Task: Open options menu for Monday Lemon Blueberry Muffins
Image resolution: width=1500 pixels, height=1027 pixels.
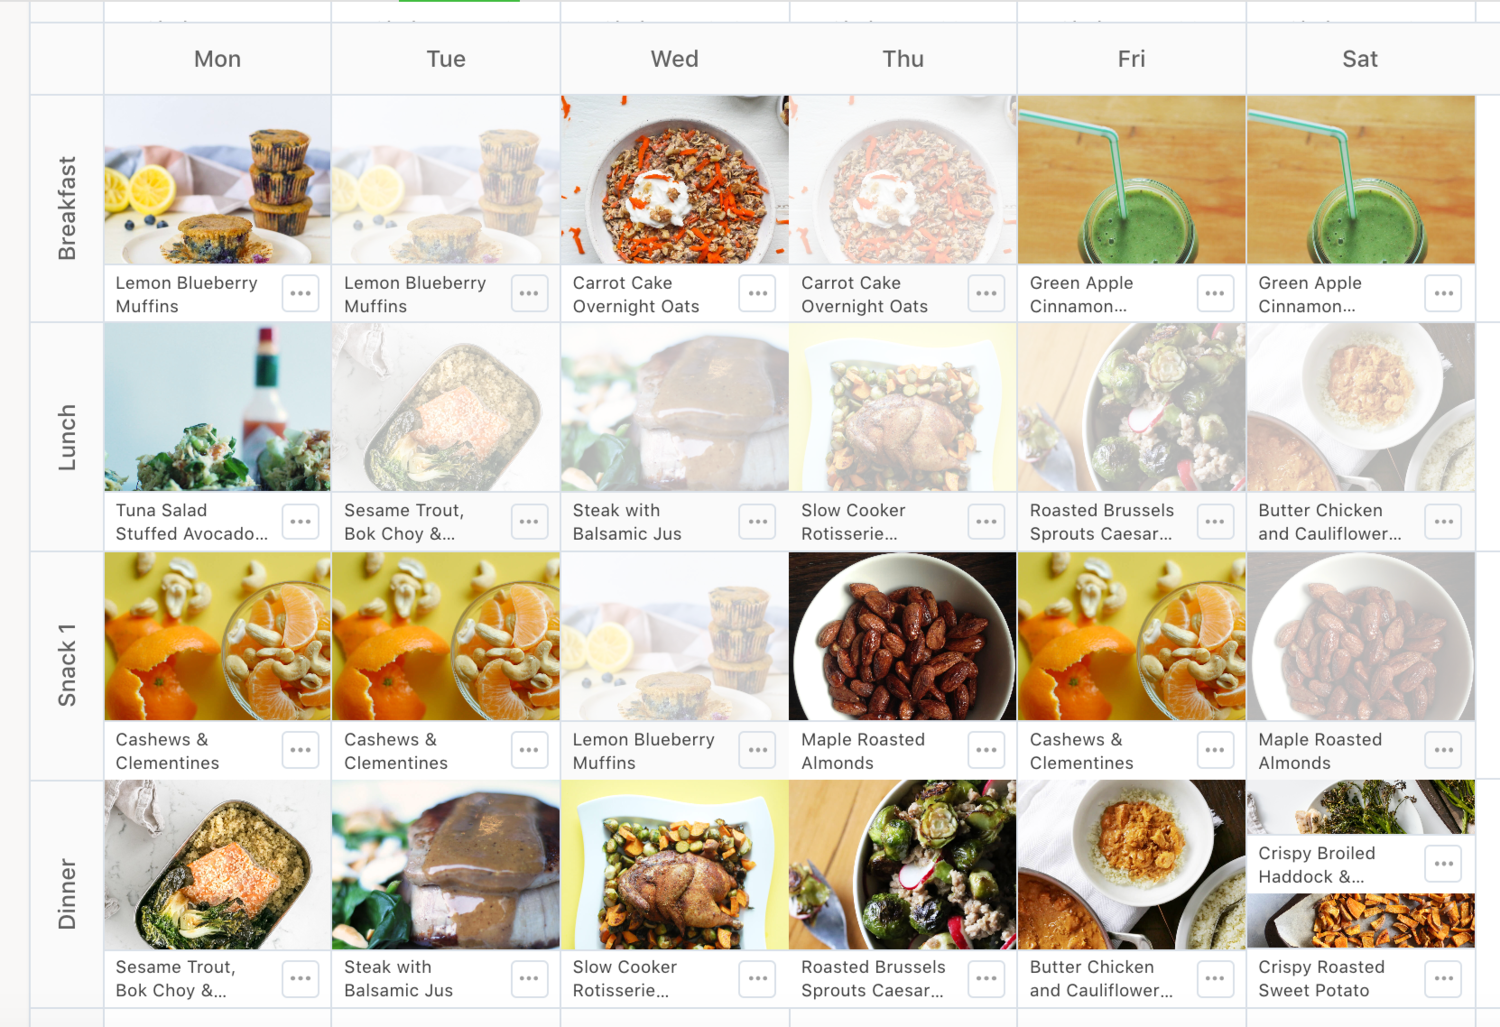Action: click(300, 294)
